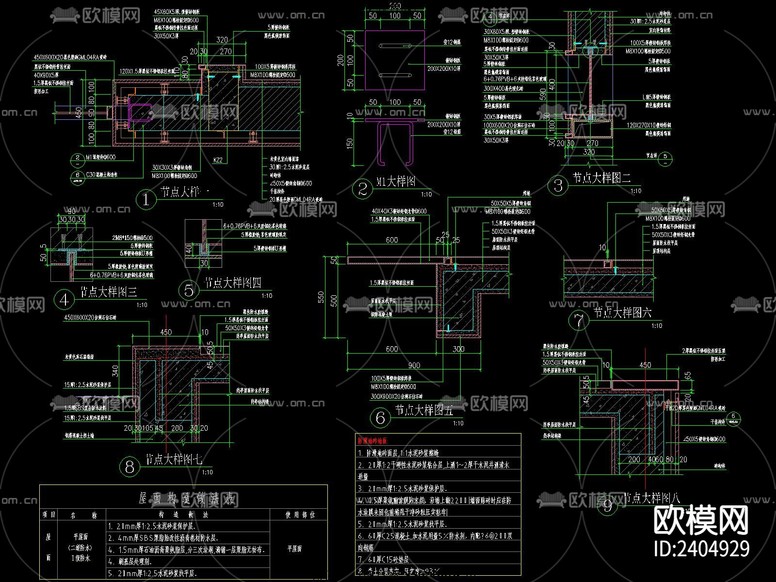Select the title text "节点大样图五"
The image size is (776, 582).
coord(424,410)
